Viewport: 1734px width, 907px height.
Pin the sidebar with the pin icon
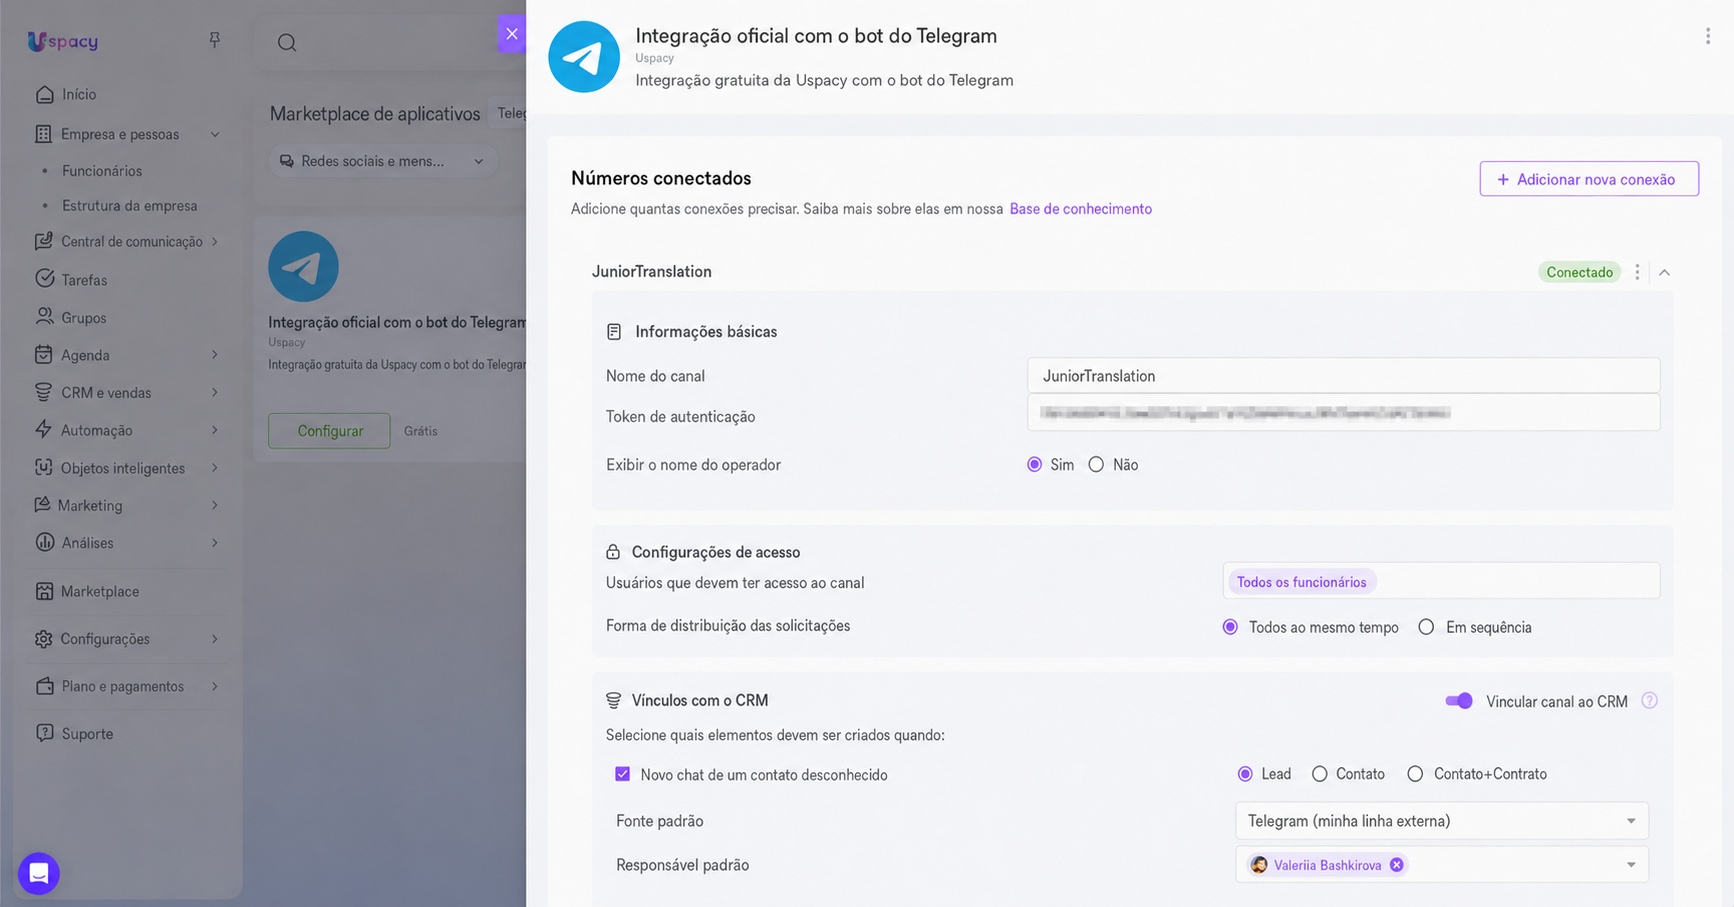214,40
